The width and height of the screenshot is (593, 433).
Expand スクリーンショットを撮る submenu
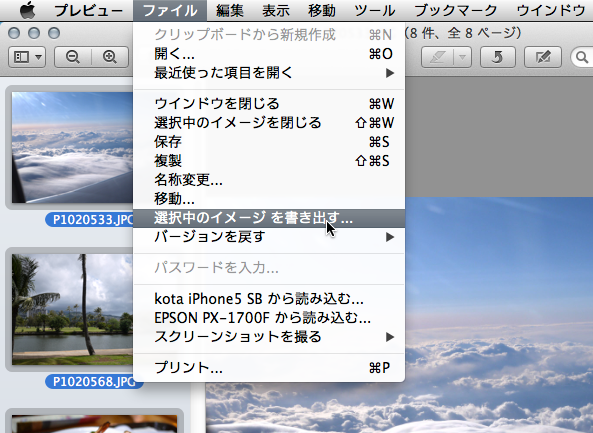click(x=269, y=337)
